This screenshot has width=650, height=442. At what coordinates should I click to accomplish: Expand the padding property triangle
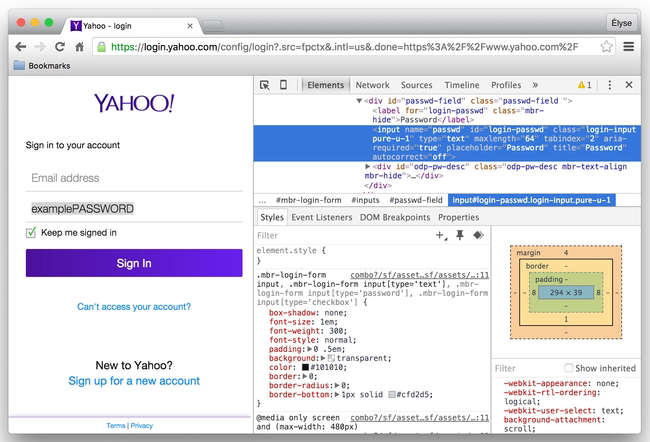[x=309, y=349]
